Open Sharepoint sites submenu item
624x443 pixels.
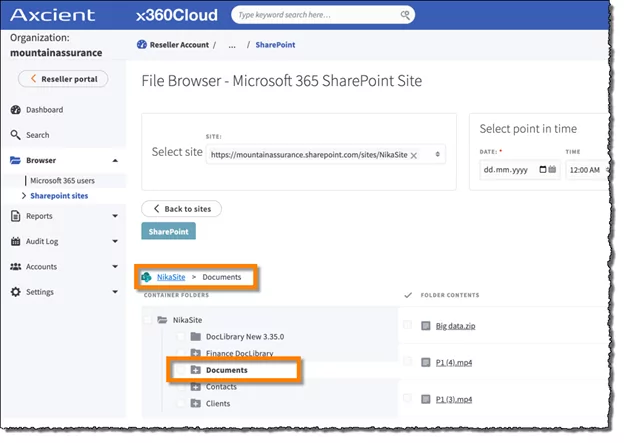[x=59, y=196]
